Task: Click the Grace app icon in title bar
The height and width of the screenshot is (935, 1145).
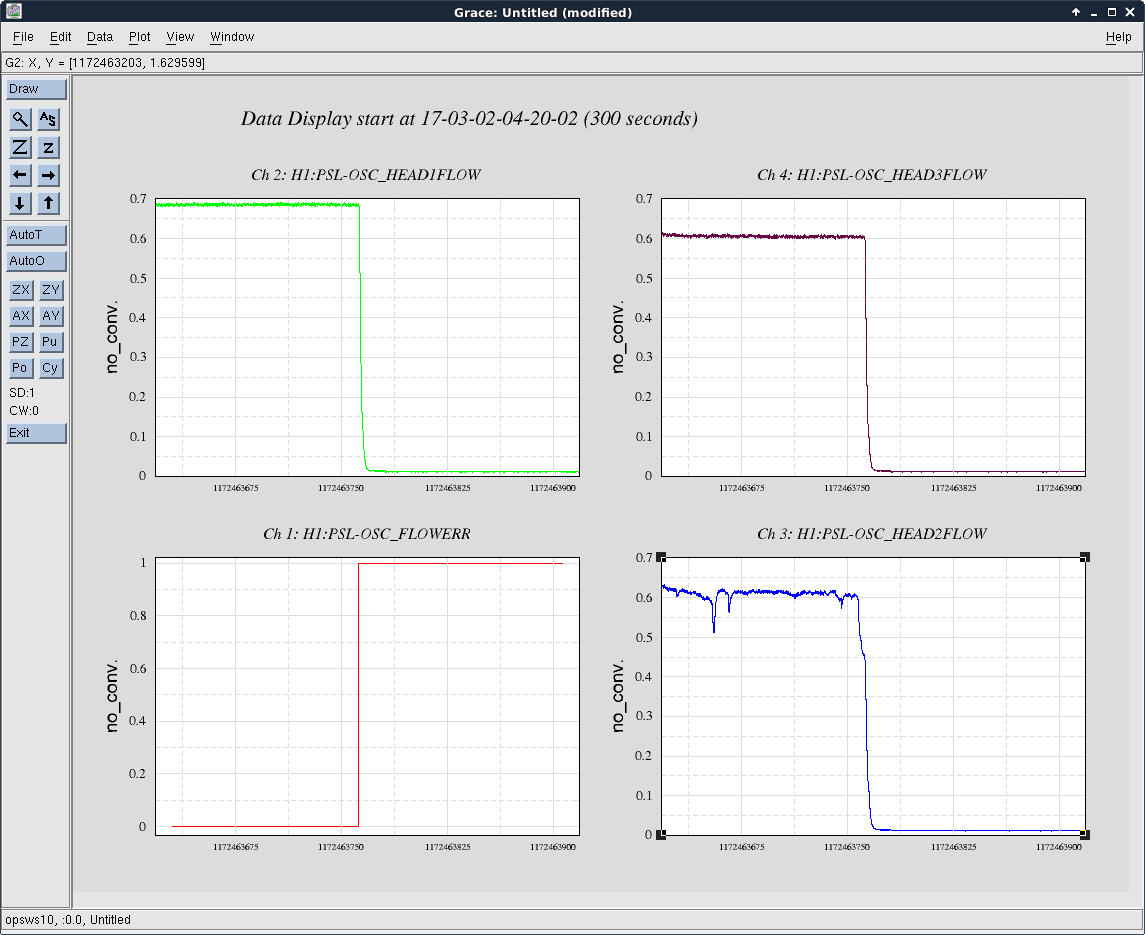Action: click(13, 12)
